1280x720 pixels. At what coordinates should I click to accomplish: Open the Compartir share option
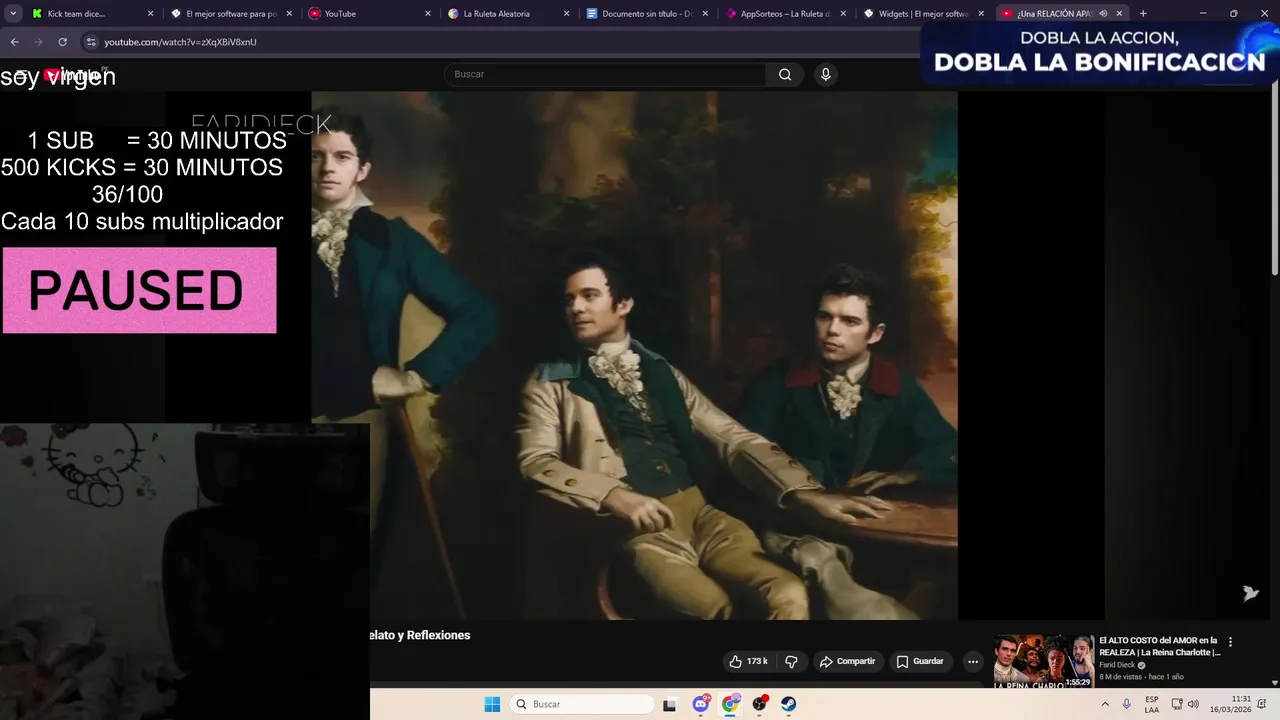[x=847, y=661]
